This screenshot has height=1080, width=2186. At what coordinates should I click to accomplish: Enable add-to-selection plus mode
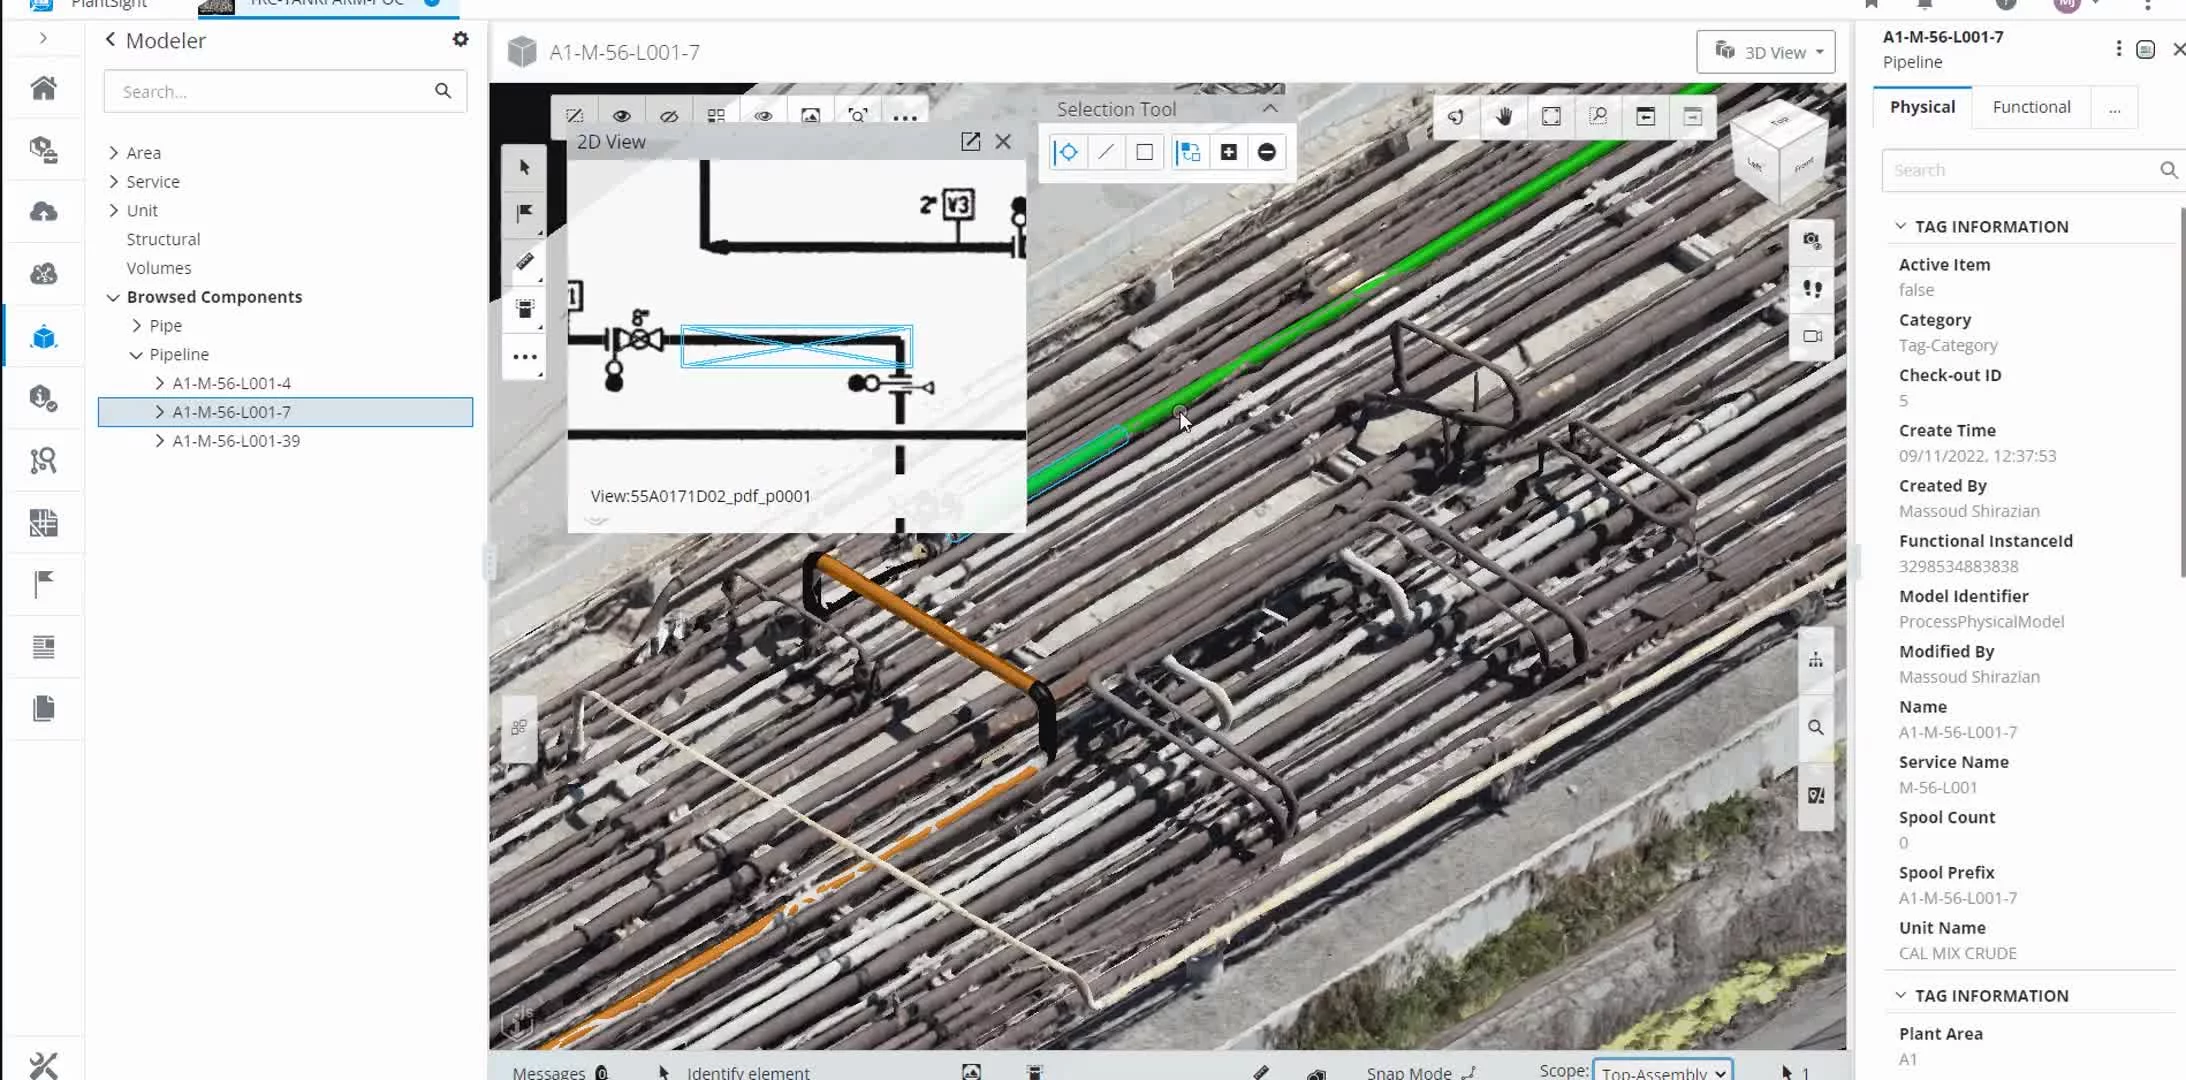[1229, 152]
